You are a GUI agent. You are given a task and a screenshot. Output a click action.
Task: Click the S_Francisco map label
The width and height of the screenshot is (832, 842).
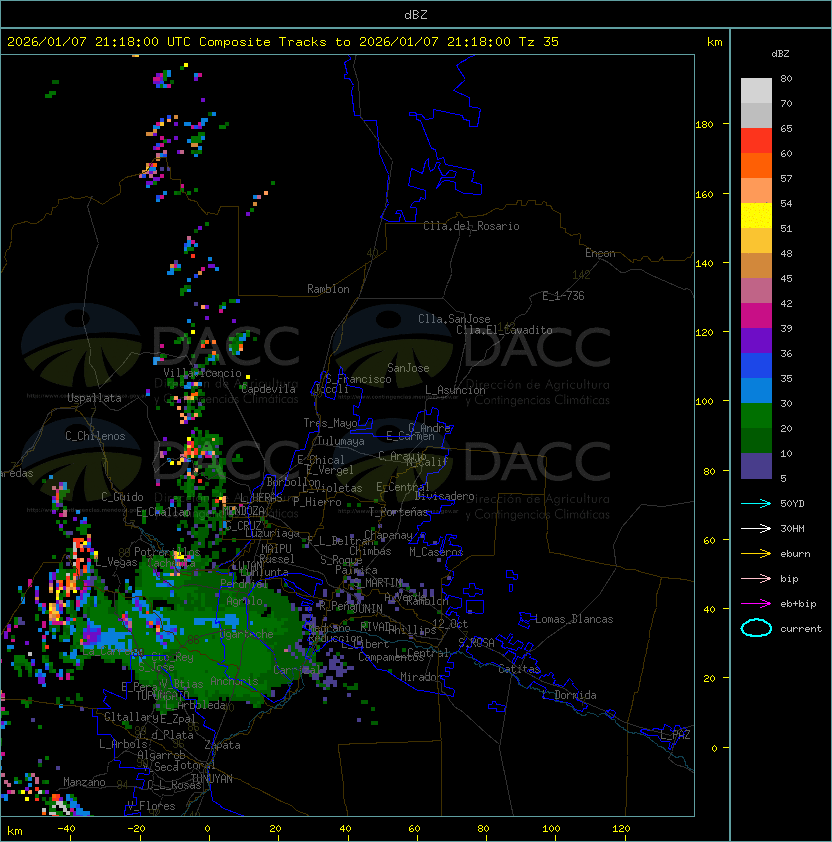coord(358,379)
